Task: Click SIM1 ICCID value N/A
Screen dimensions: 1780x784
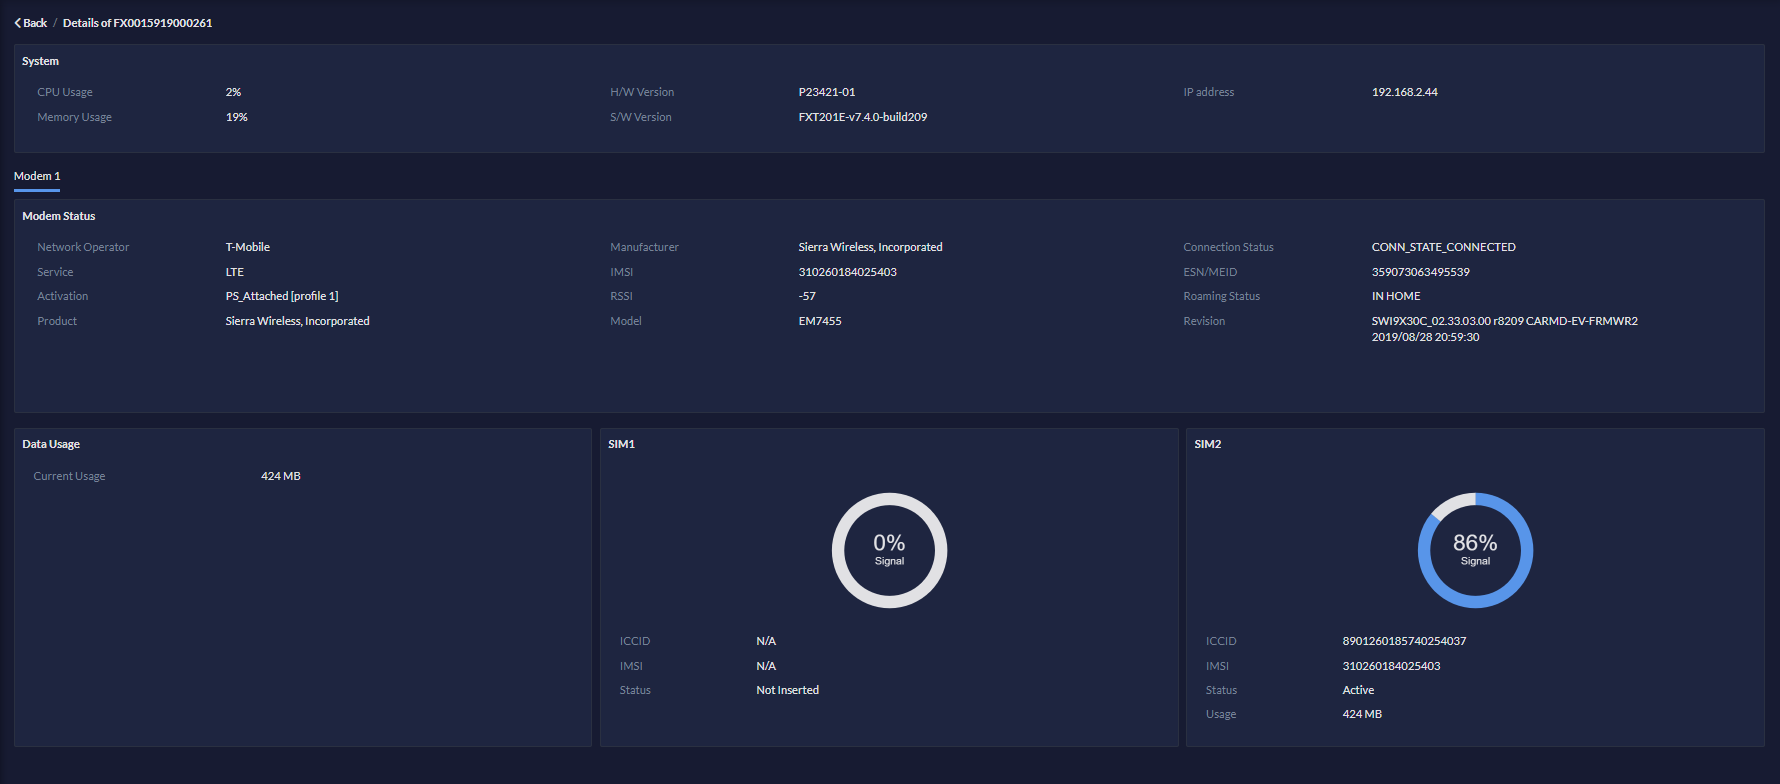Action: coord(766,641)
